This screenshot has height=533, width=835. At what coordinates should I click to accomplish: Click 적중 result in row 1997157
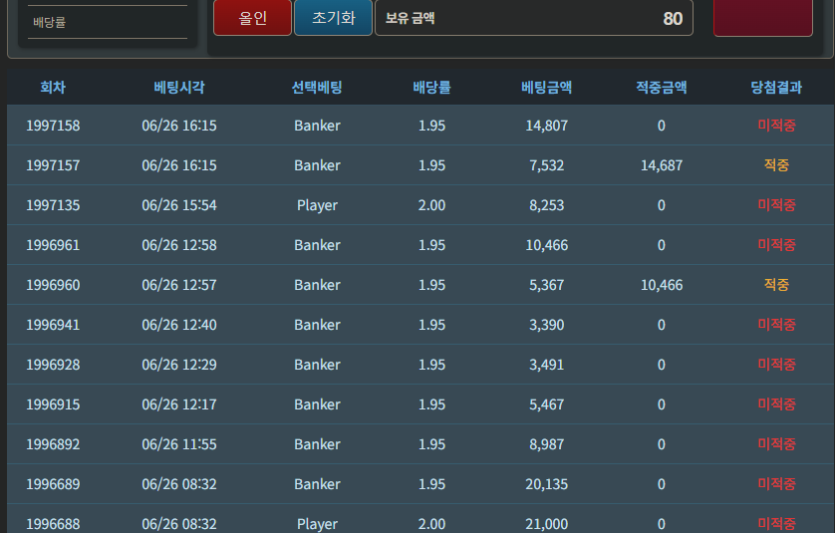point(776,166)
